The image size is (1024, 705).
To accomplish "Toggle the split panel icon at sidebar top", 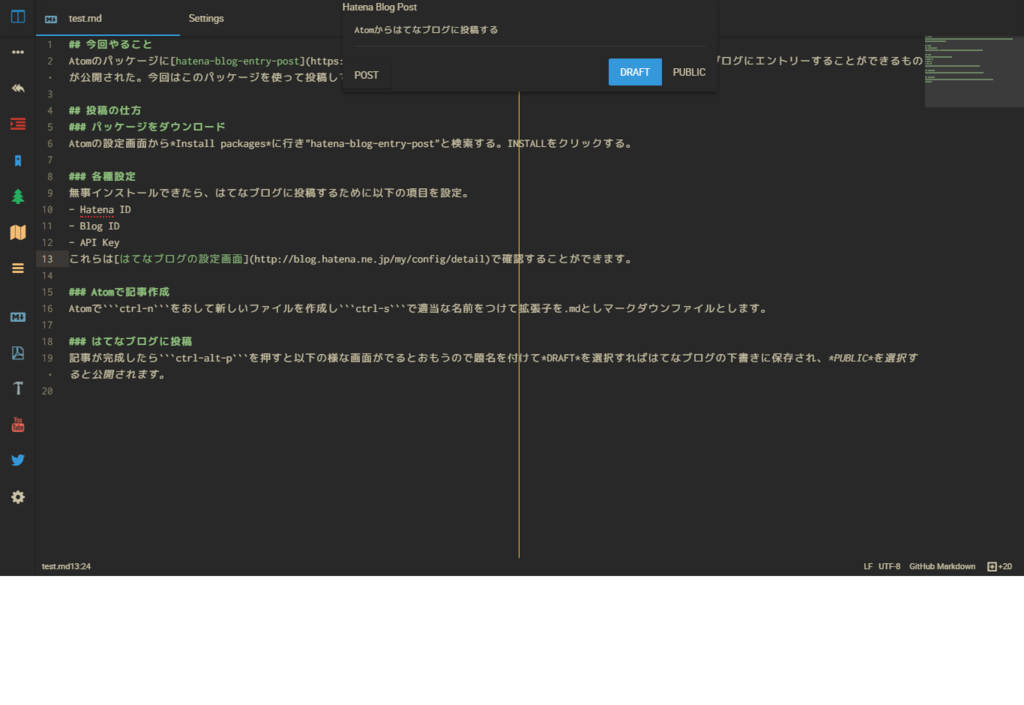I will coord(18,16).
